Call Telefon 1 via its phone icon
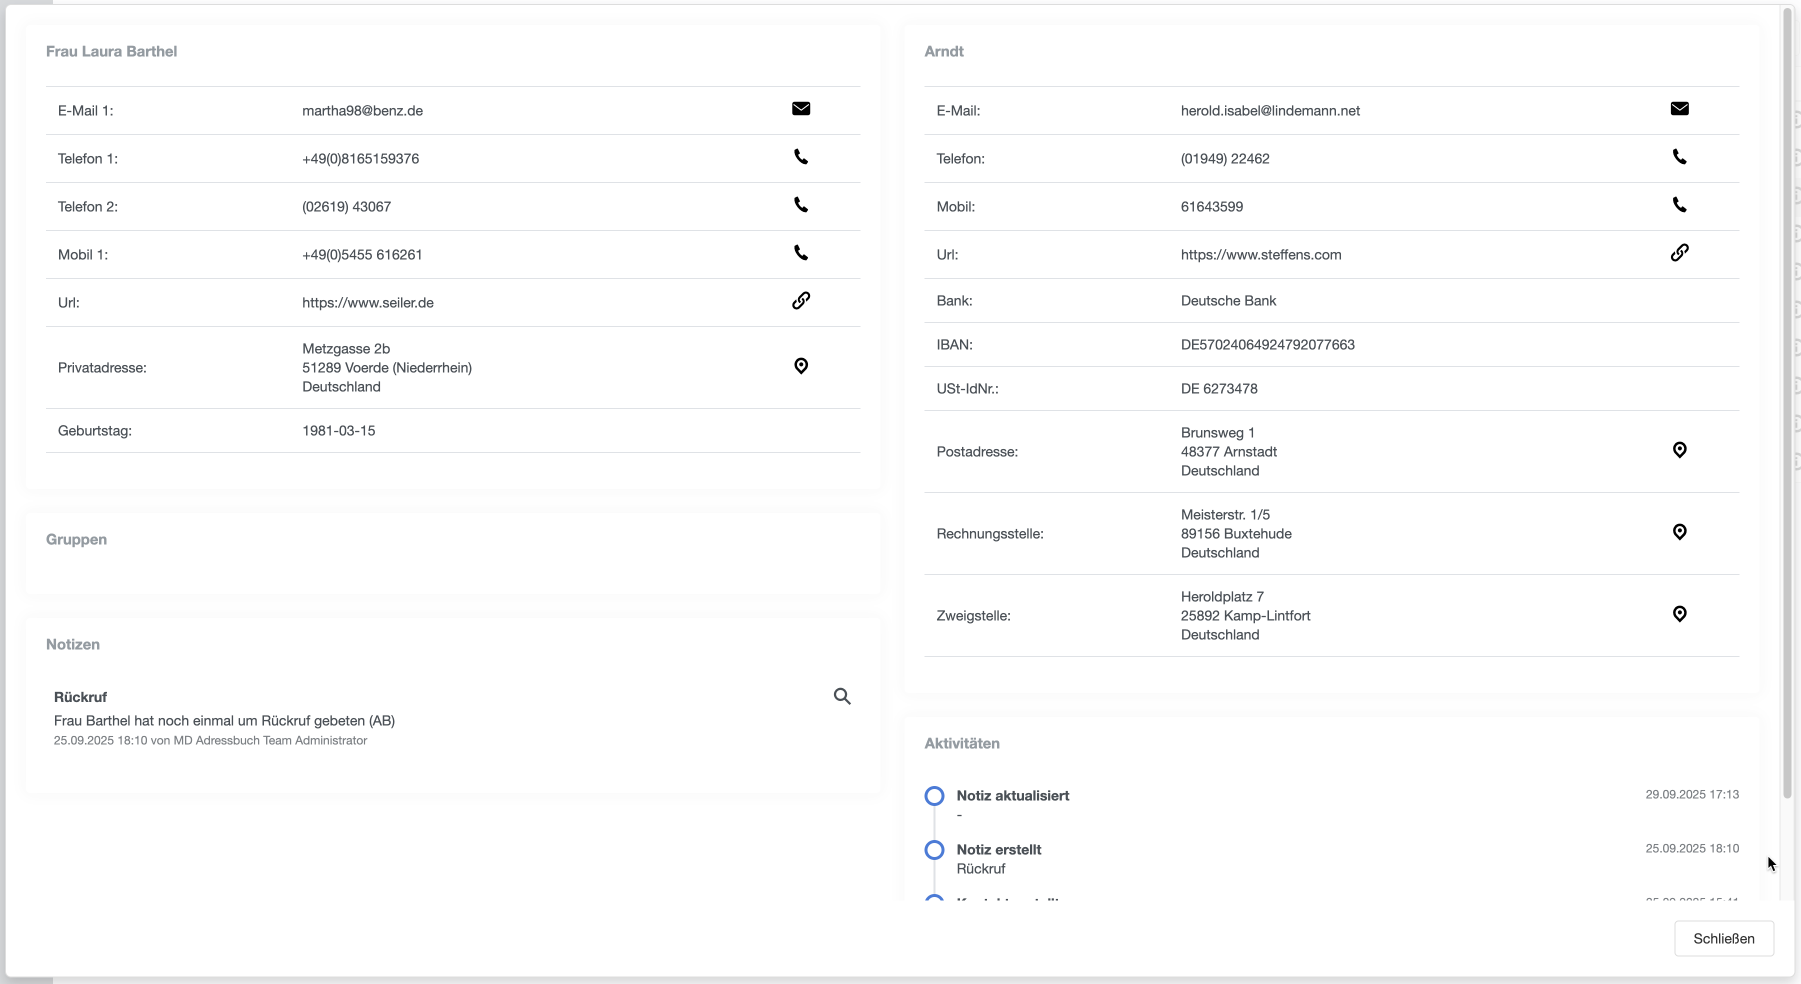The image size is (1801, 984). pos(801,157)
